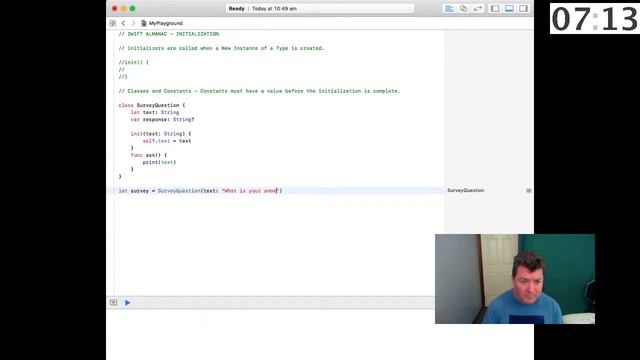Image resolution: width=640 pixels, height=360 pixels.
Task: Click the 'let text: String' line
Action: tap(155, 112)
